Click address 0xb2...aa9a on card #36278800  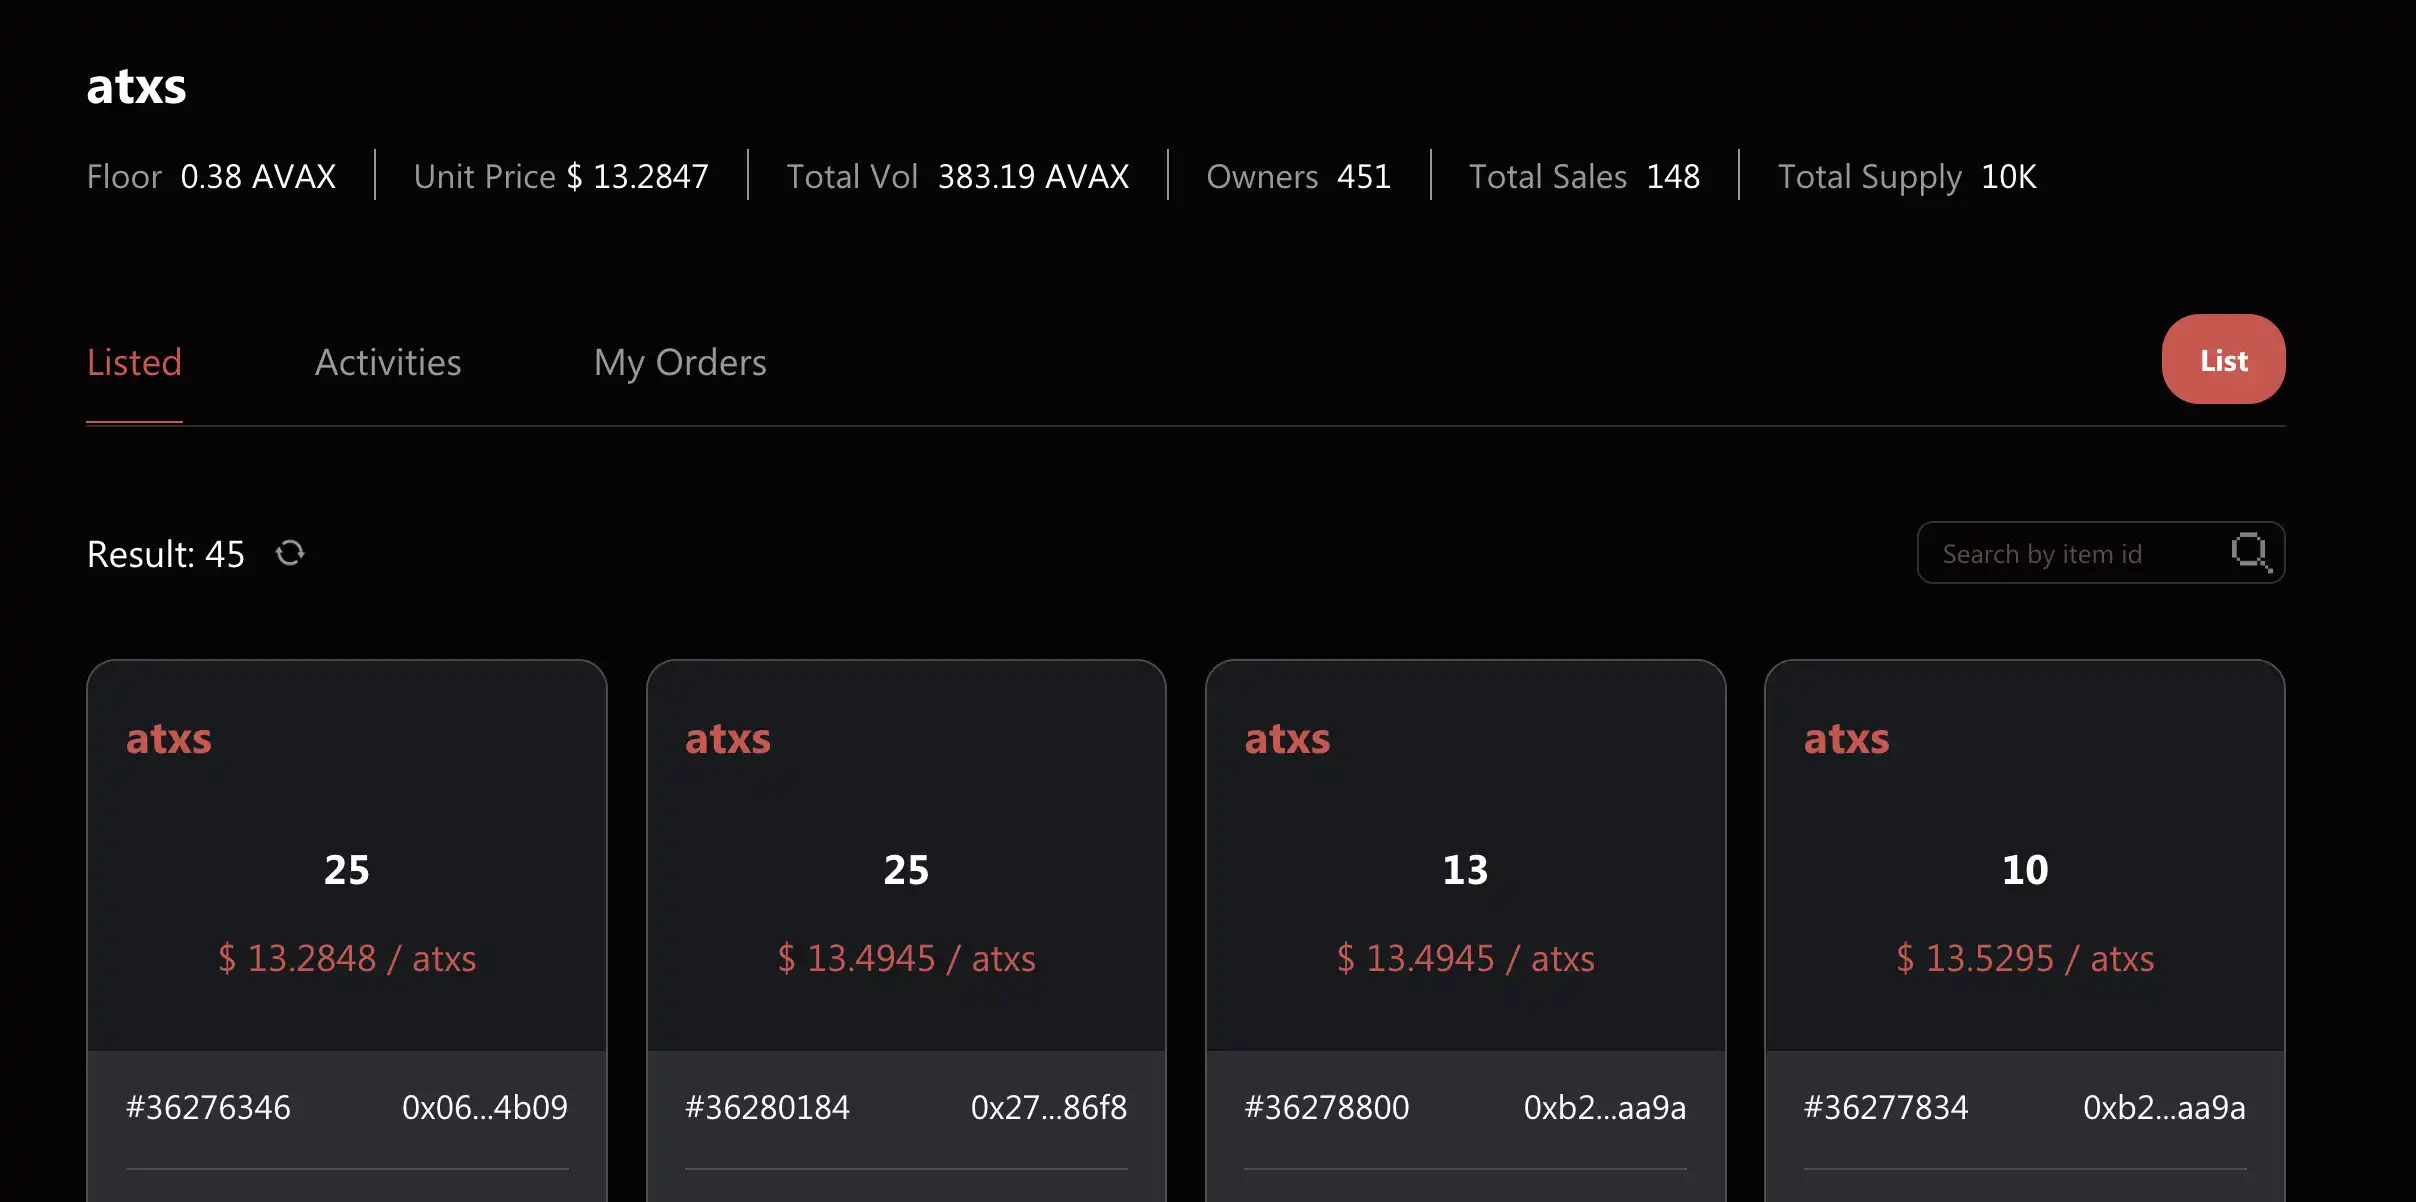[x=1604, y=1107]
